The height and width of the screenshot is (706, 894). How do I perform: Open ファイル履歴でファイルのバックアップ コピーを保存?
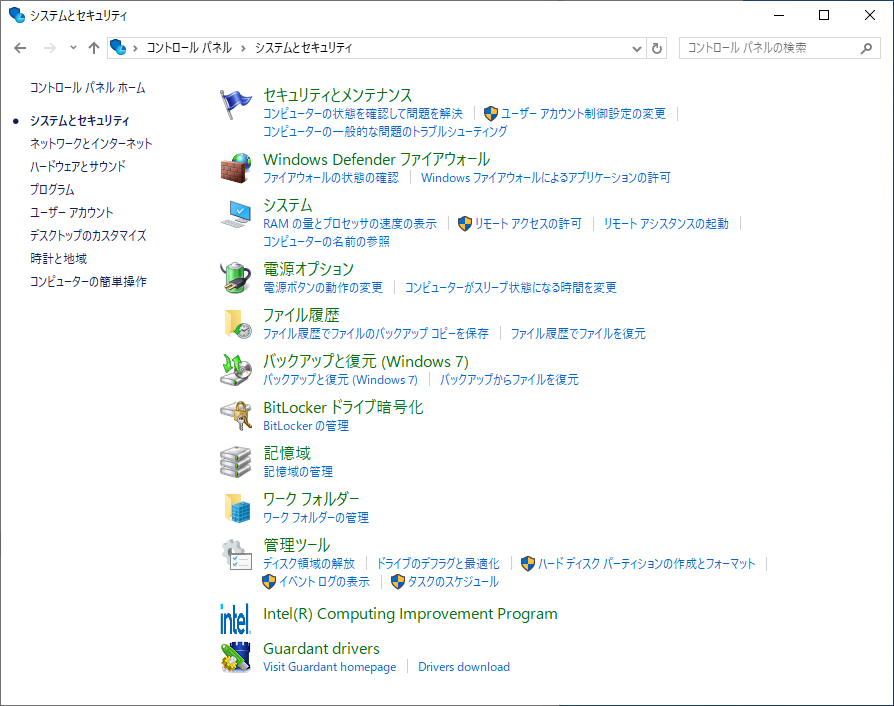coord(376,334)
